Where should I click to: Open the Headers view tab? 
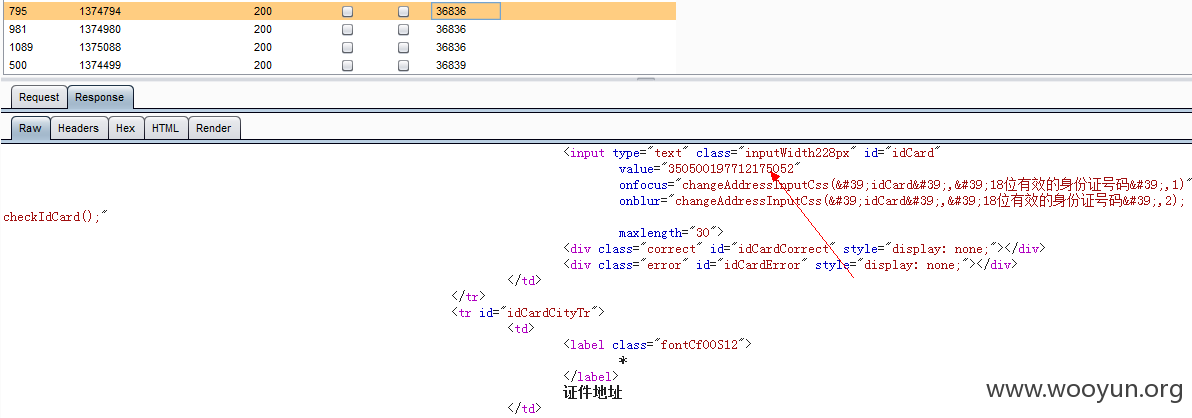(78, 128)
